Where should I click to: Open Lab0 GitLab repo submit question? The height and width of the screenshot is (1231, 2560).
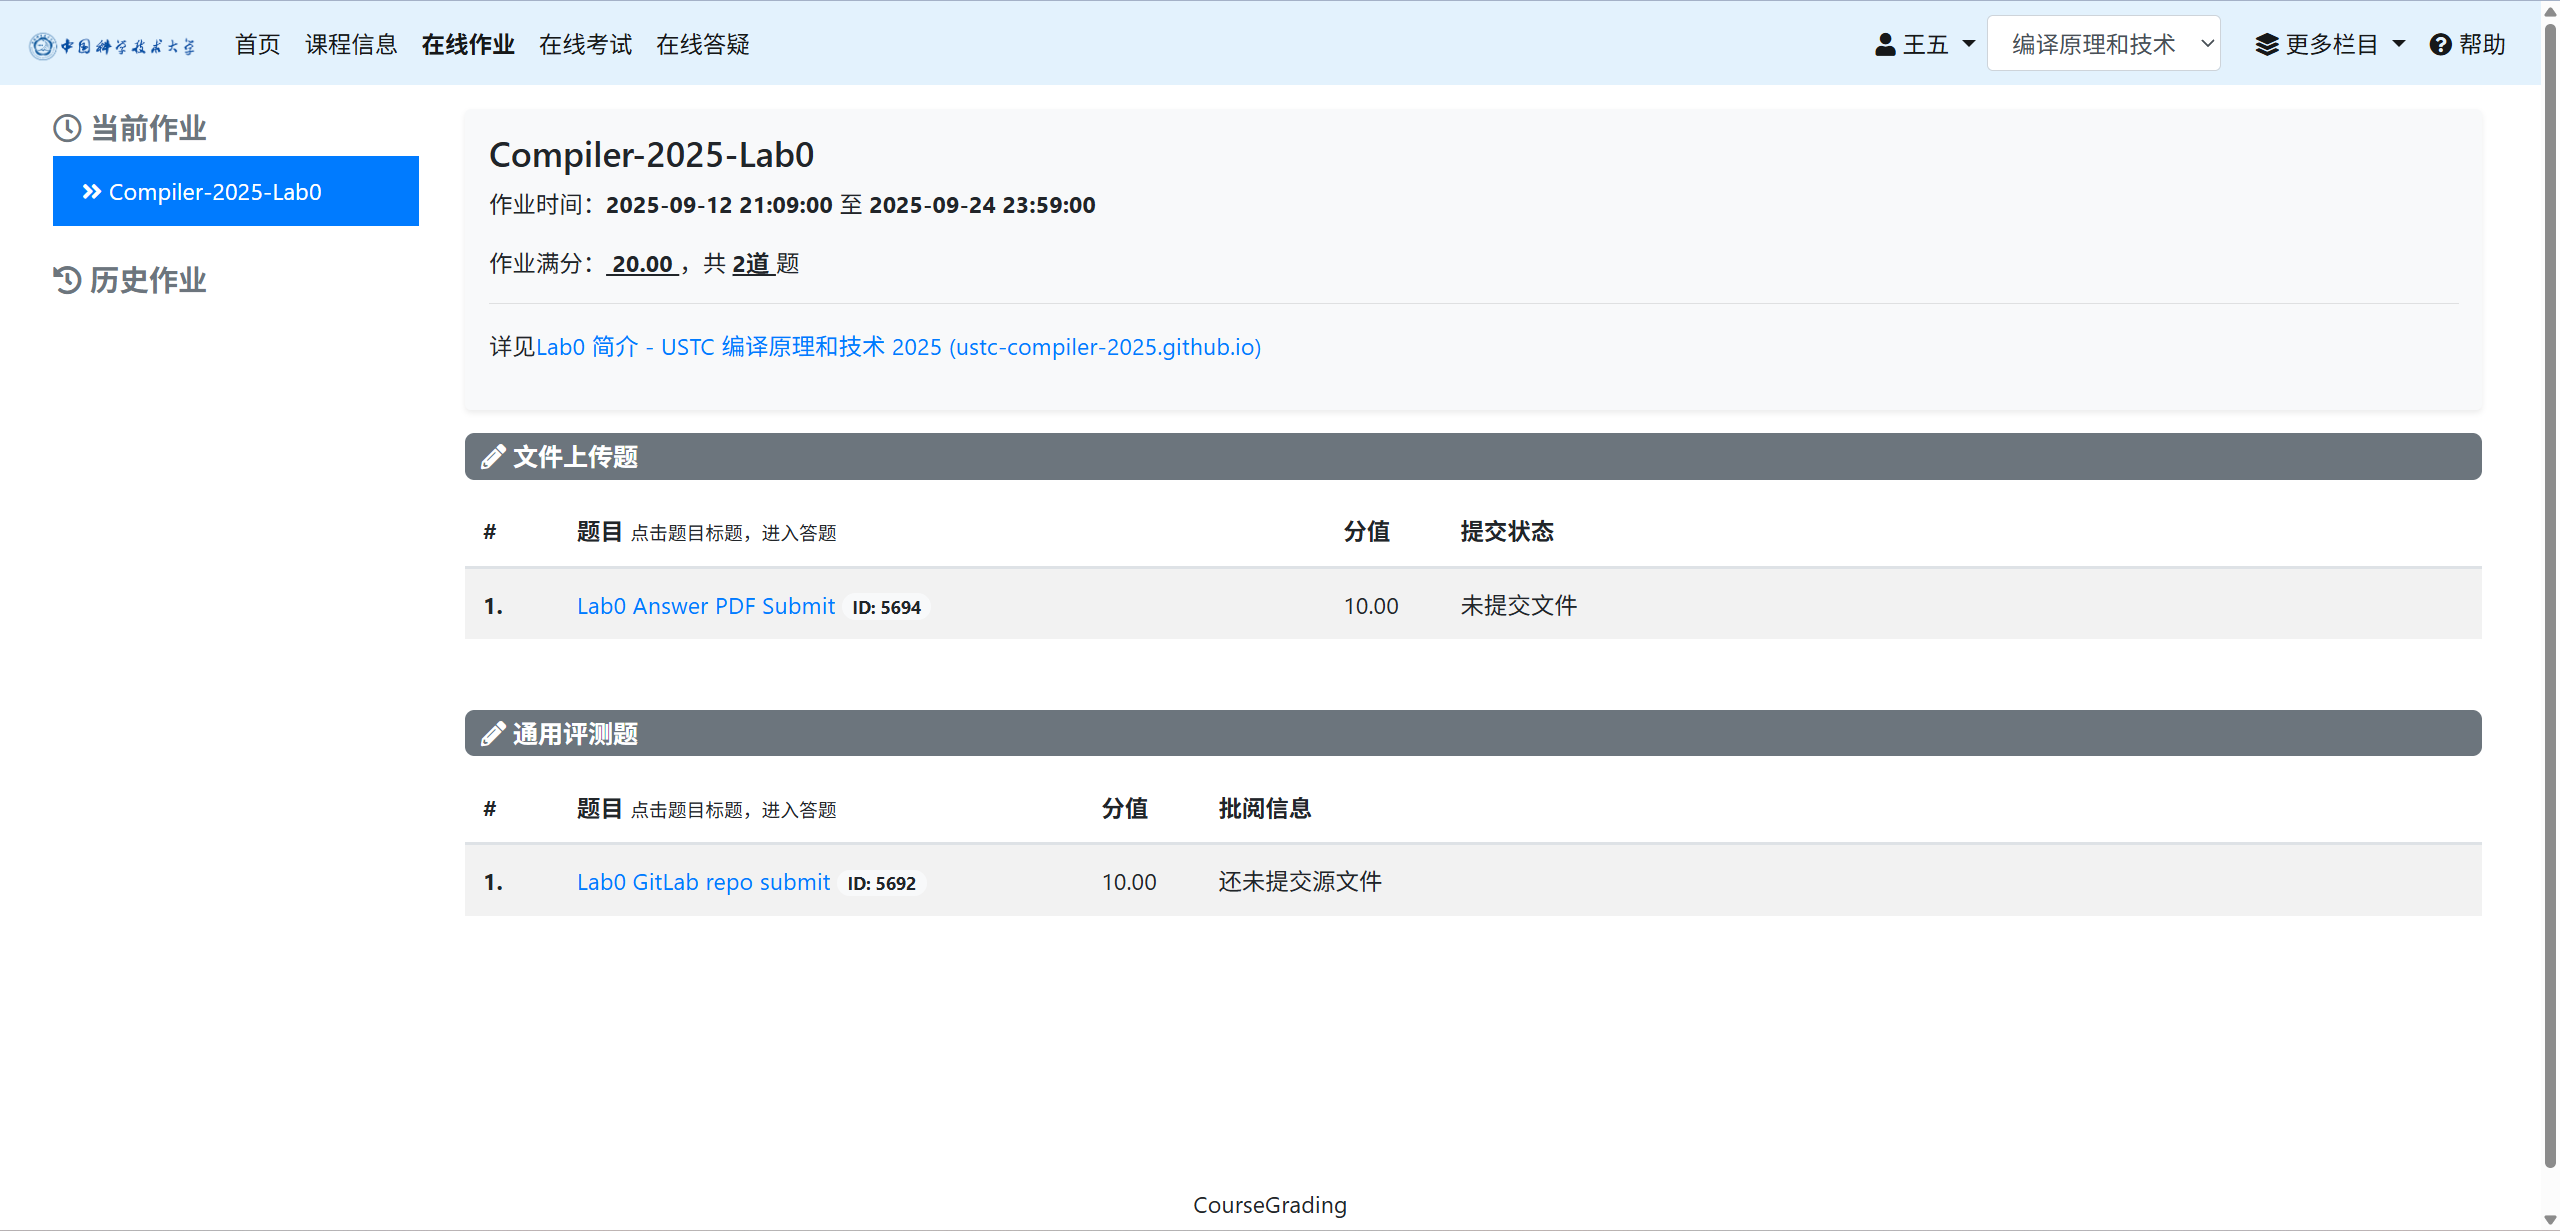tap(703, 882)
